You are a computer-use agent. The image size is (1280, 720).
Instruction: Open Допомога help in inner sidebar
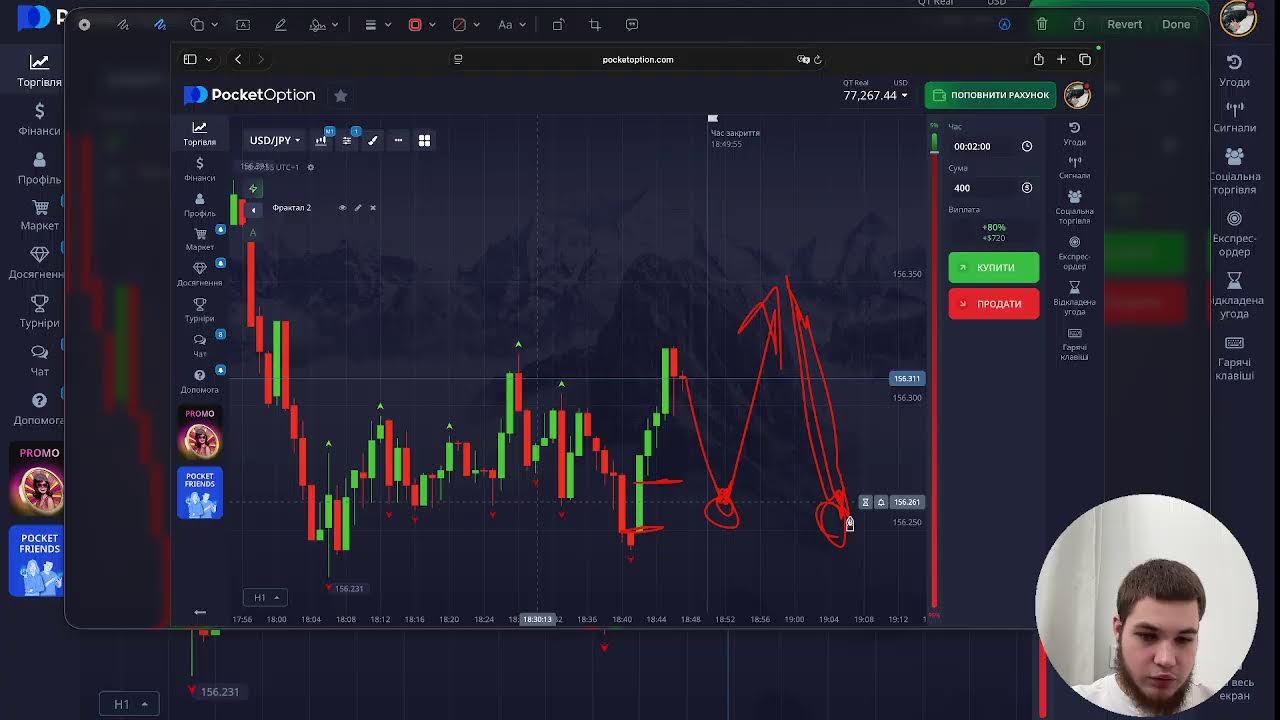click(199, 381)
